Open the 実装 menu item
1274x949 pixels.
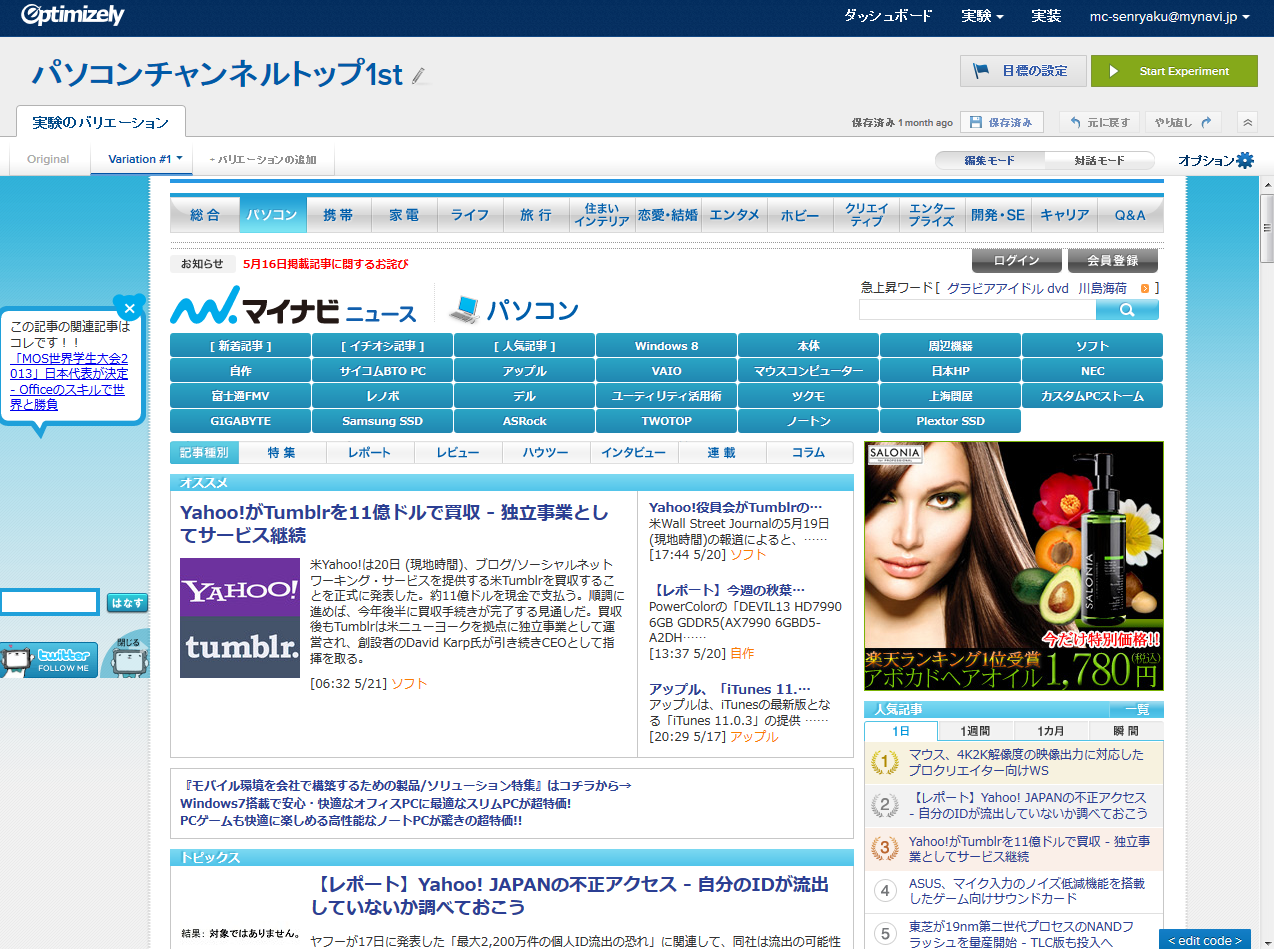[1046, 16]
